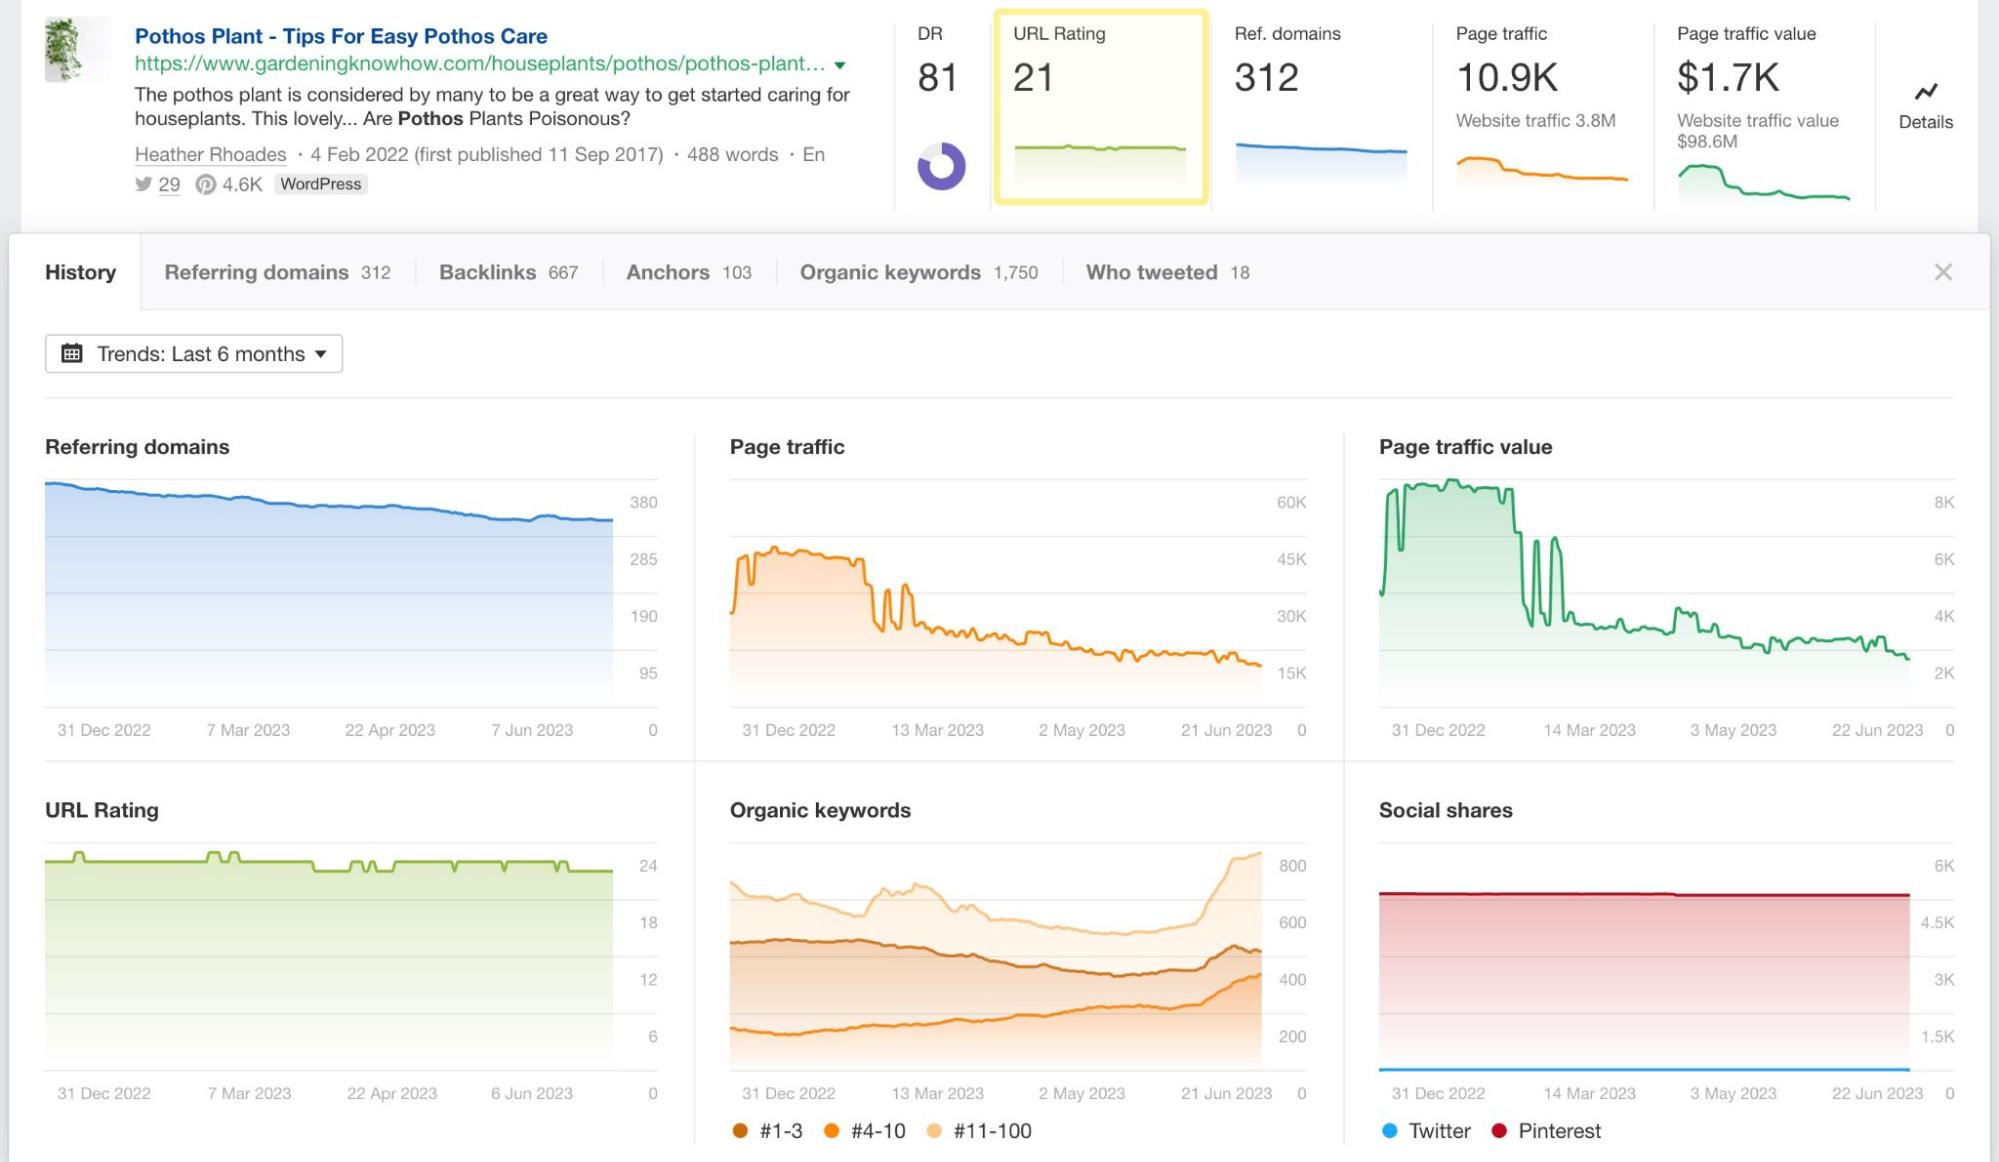Viewport: 1999px width, 1162px height.
Task: Expand the truncated URL with the caret
Action: tap(839, 65)
